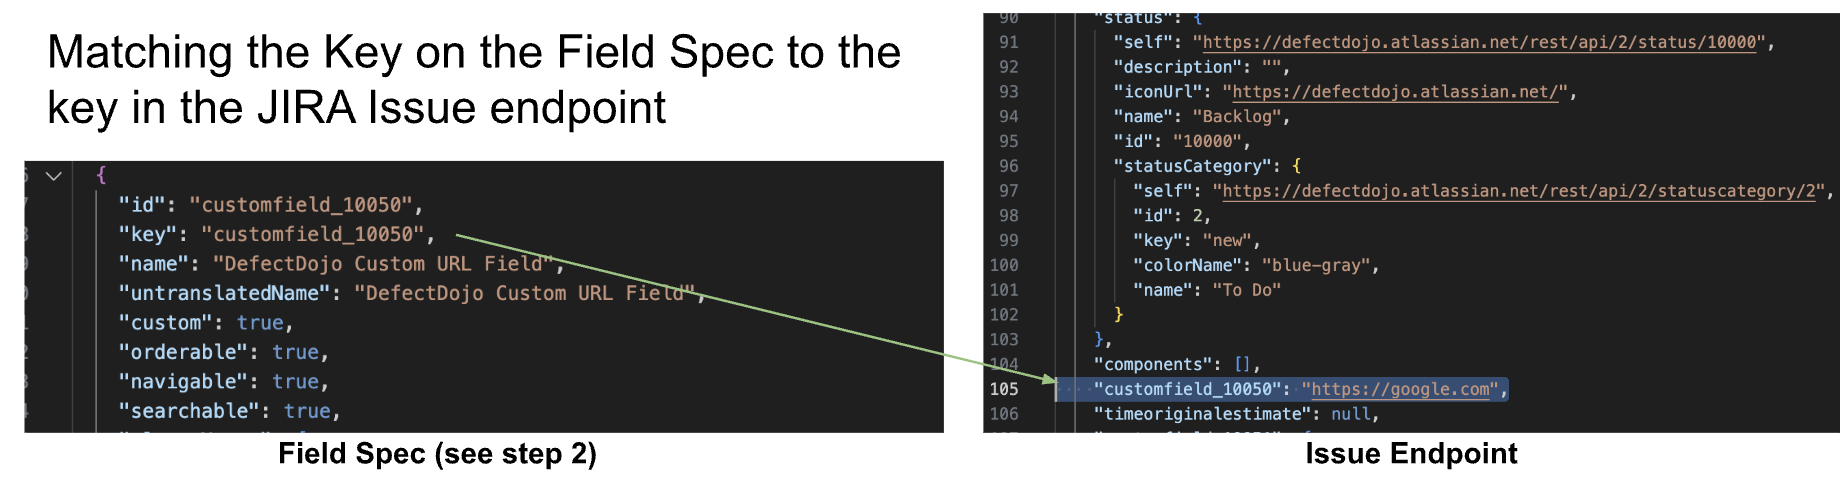Click the "components" empty array
1844x482 pixels.
[1241, 364]
